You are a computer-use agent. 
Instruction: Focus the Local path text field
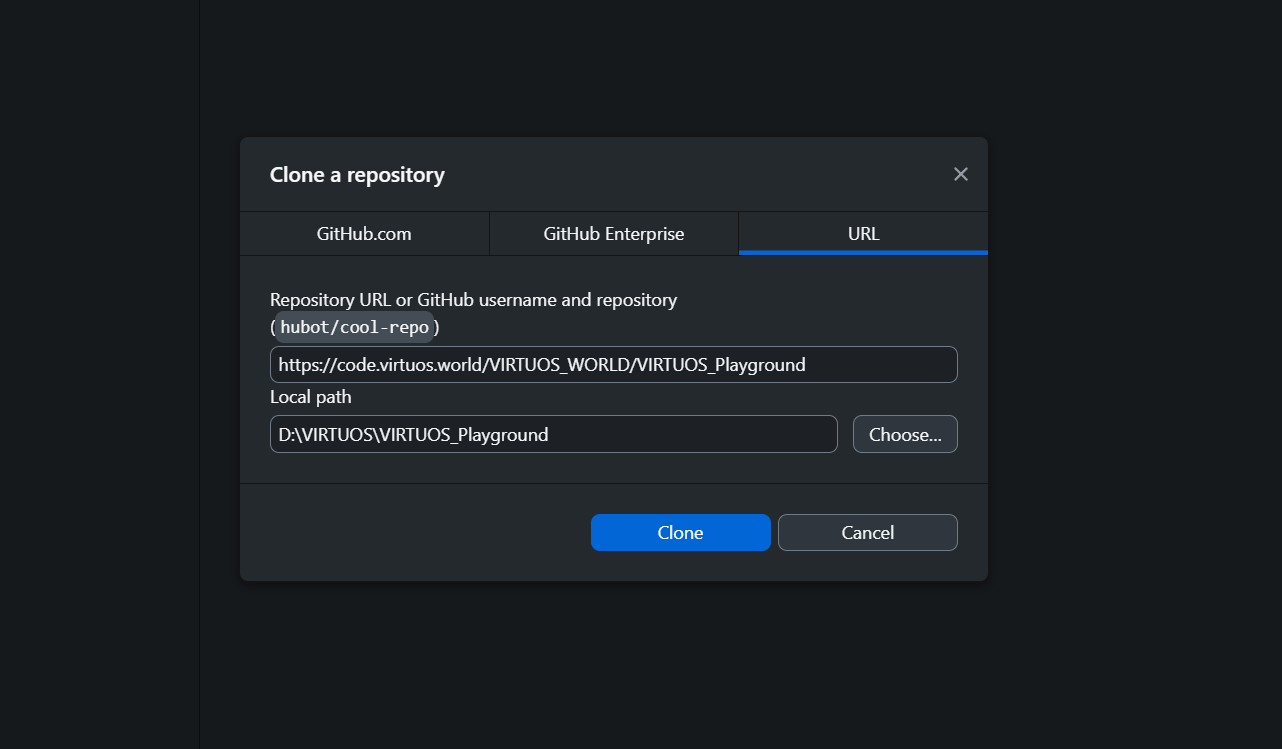[553, 434]
